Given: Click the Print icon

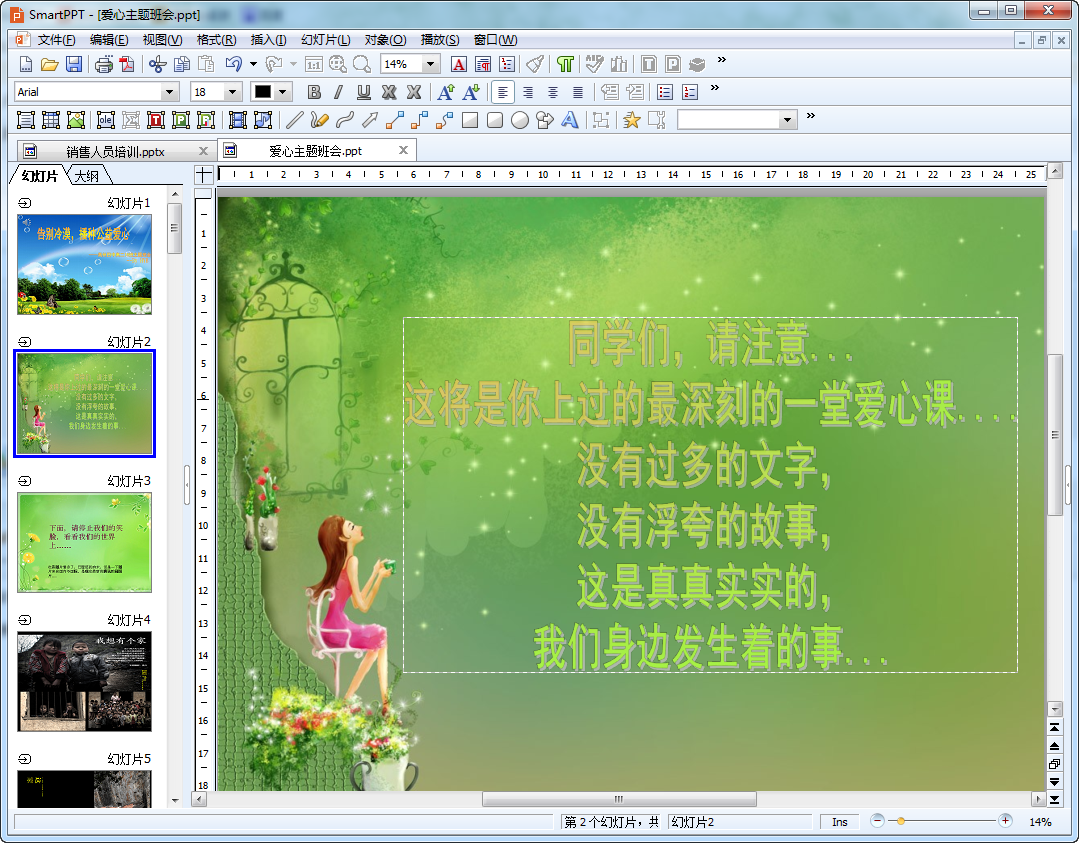Looking at the screenshot, I should pyautogui.click(x=103, y=64).
